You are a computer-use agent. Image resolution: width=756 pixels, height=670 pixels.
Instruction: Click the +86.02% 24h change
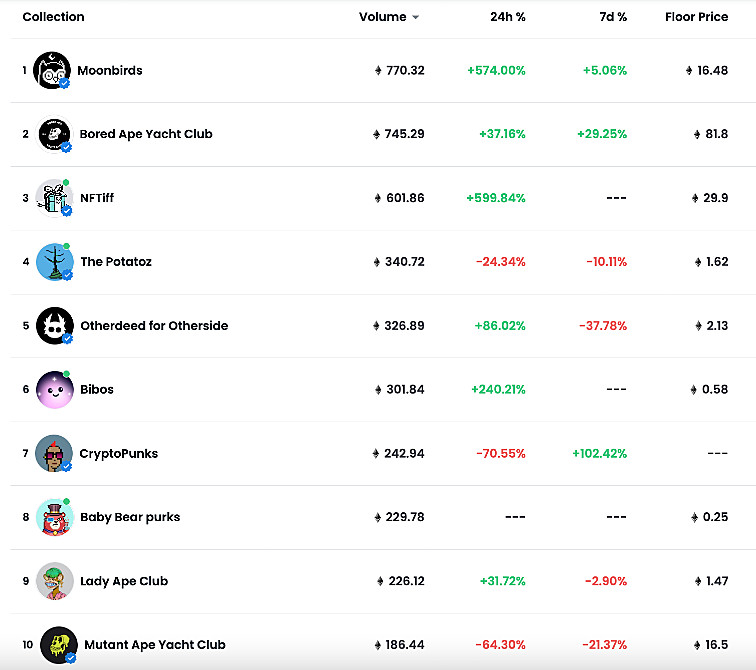[x=500, y=326]
